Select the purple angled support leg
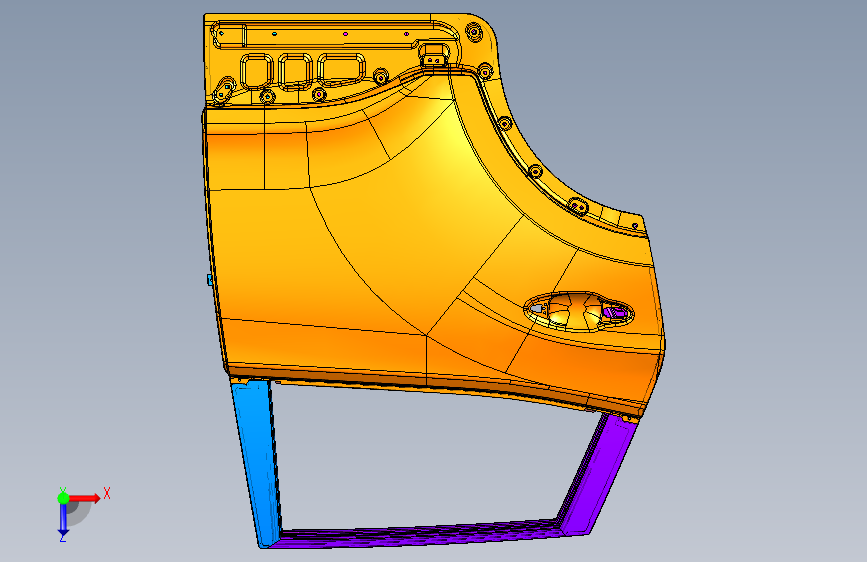 [x=598, y=475]
